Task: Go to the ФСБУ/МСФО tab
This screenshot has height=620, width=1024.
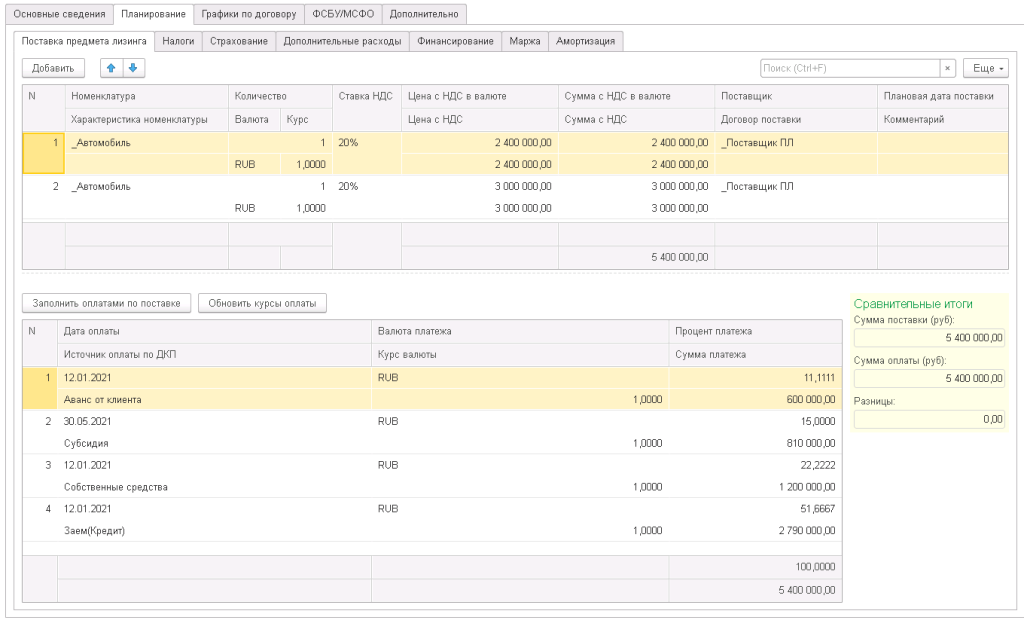Action: click(x=342, y=14)
